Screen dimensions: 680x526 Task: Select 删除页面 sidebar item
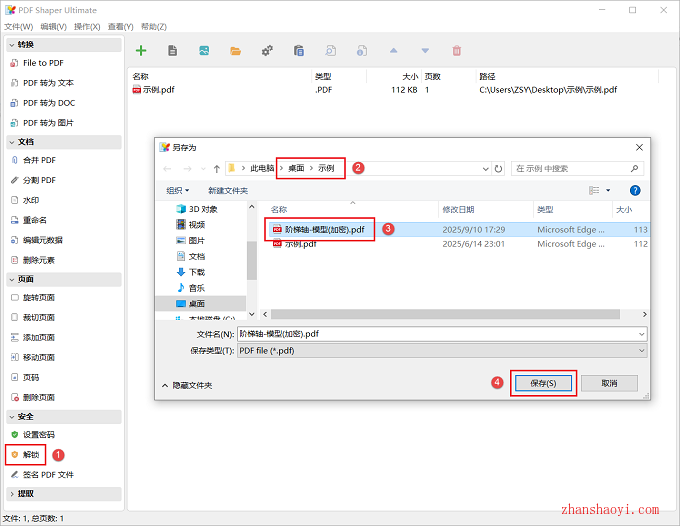pos(39,397)
